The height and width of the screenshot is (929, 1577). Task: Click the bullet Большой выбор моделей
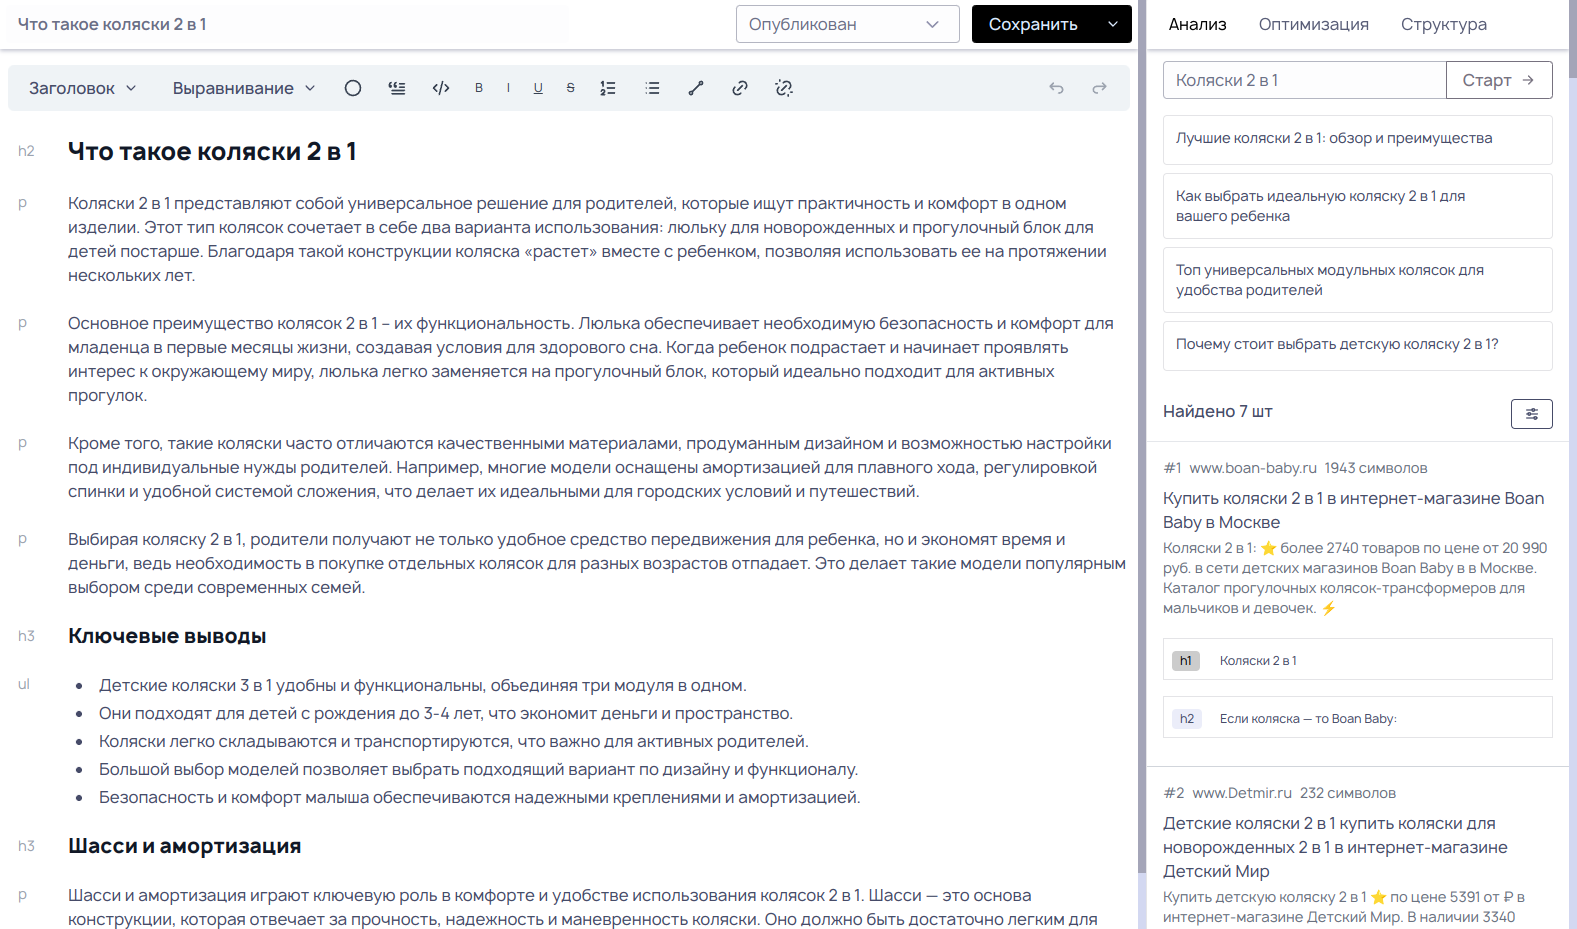(x=478, y=769)
